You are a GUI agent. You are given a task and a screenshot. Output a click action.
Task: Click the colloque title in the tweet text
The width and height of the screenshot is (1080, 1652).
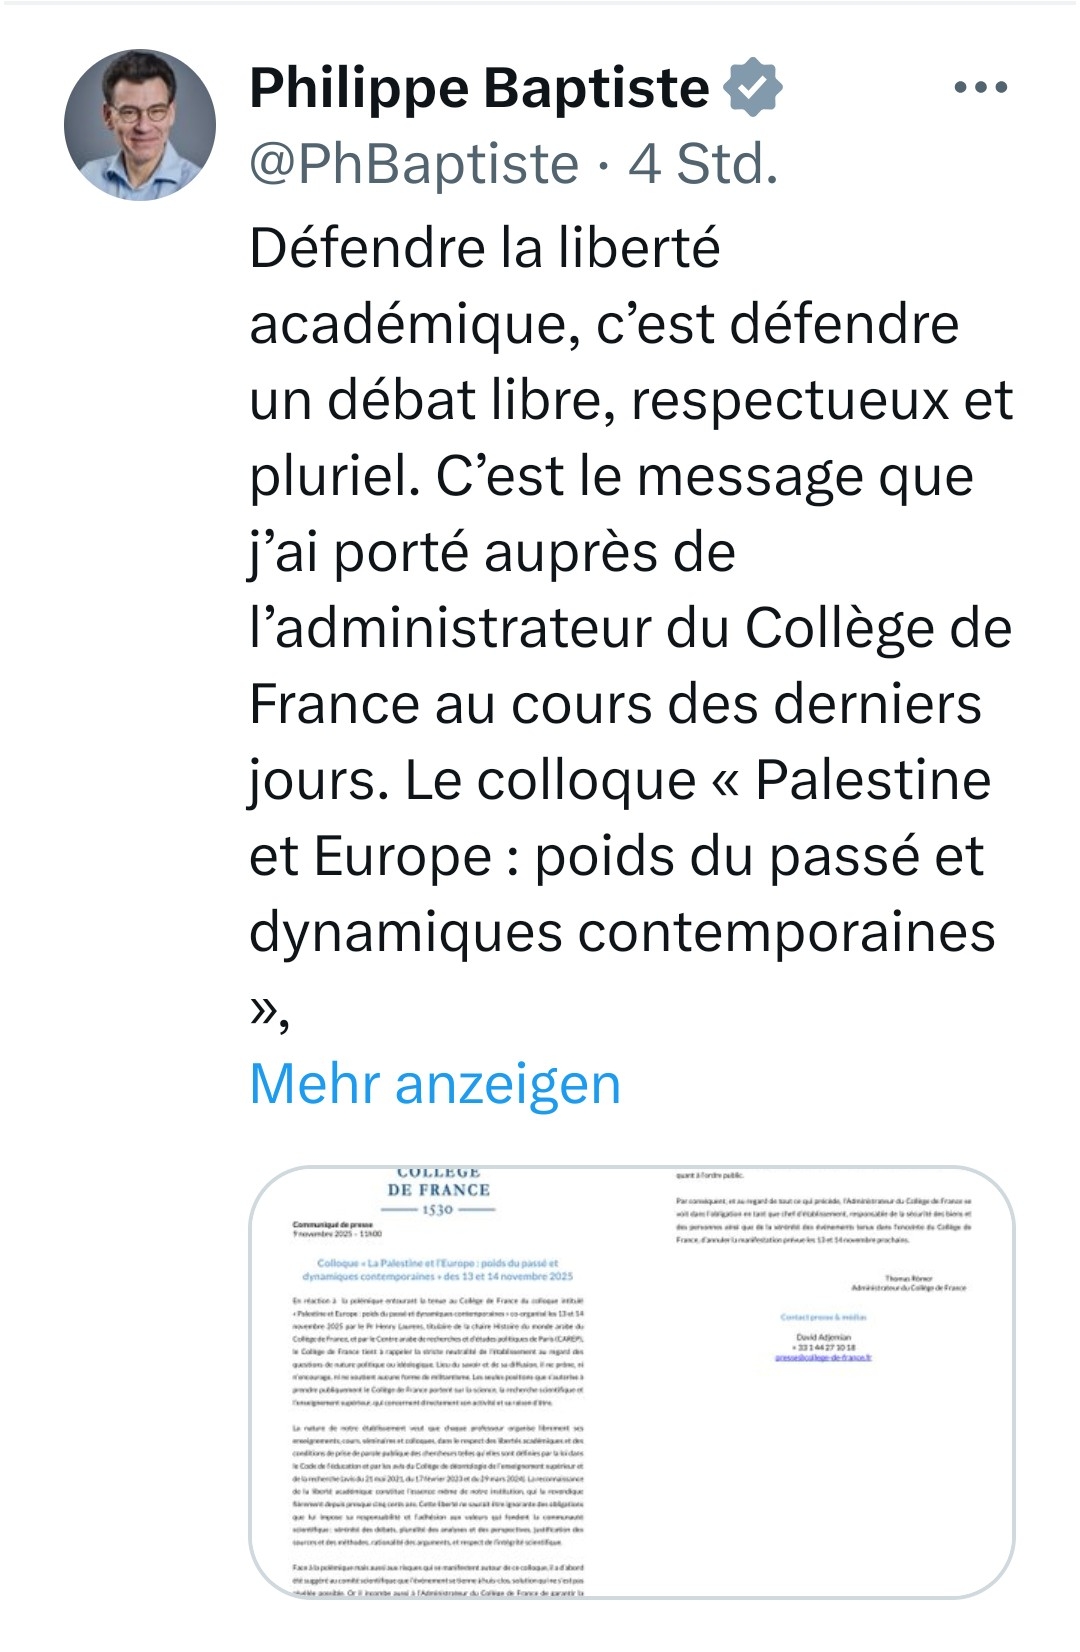(620, 856)
